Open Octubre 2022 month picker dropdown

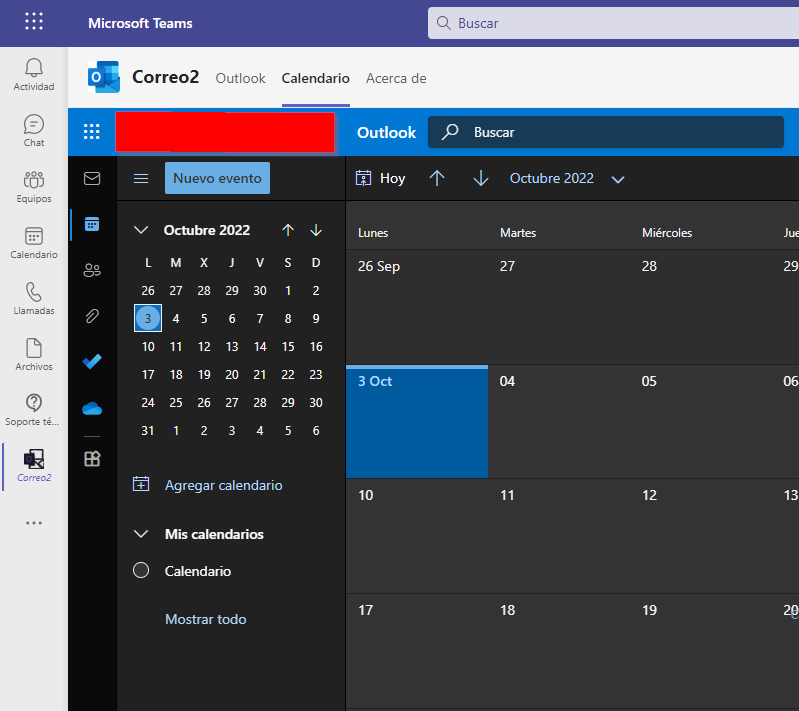[x=567, y=178]
